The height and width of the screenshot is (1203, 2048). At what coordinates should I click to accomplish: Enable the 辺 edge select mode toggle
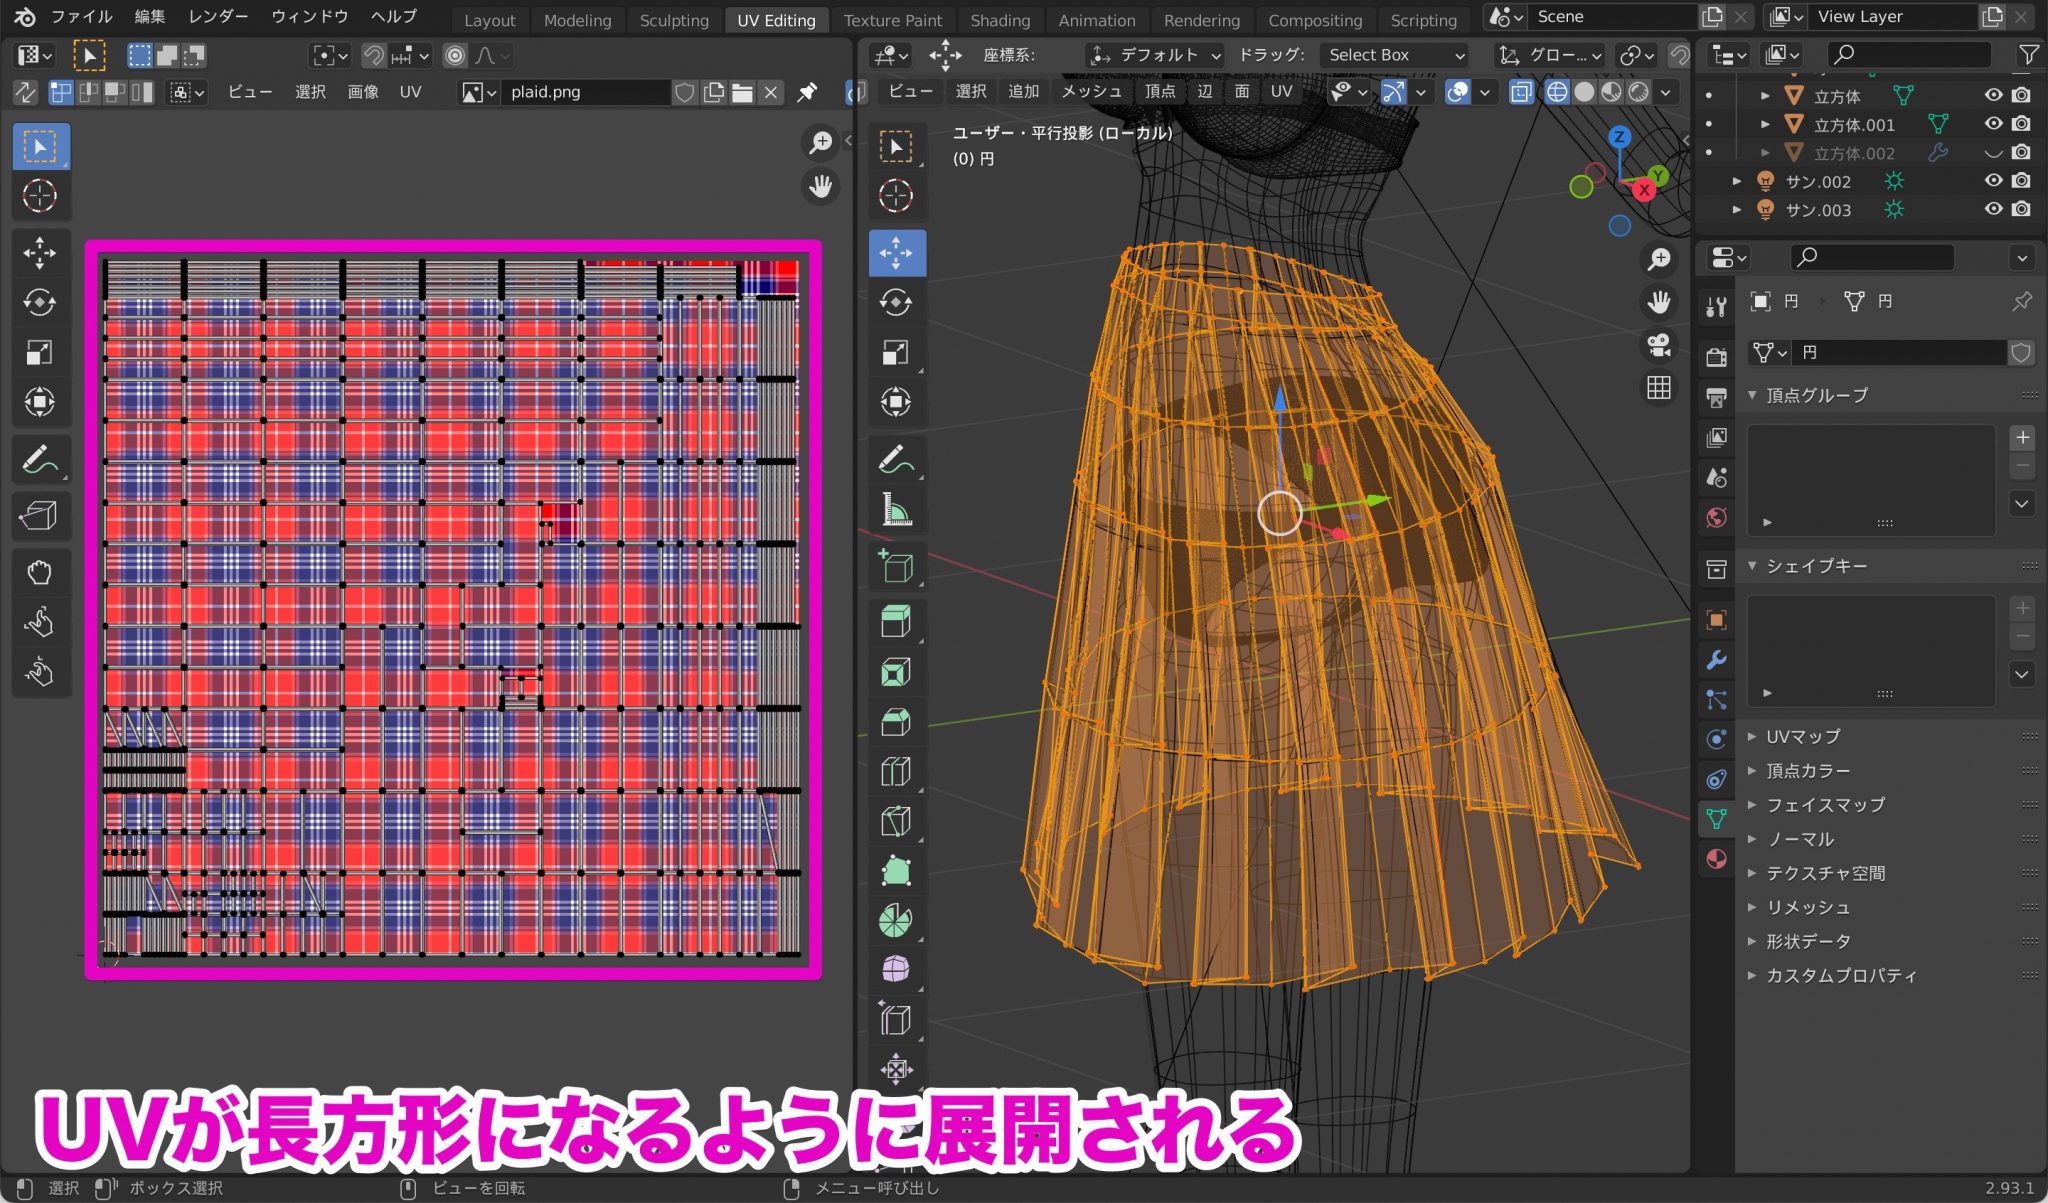tap(1205, 91)
